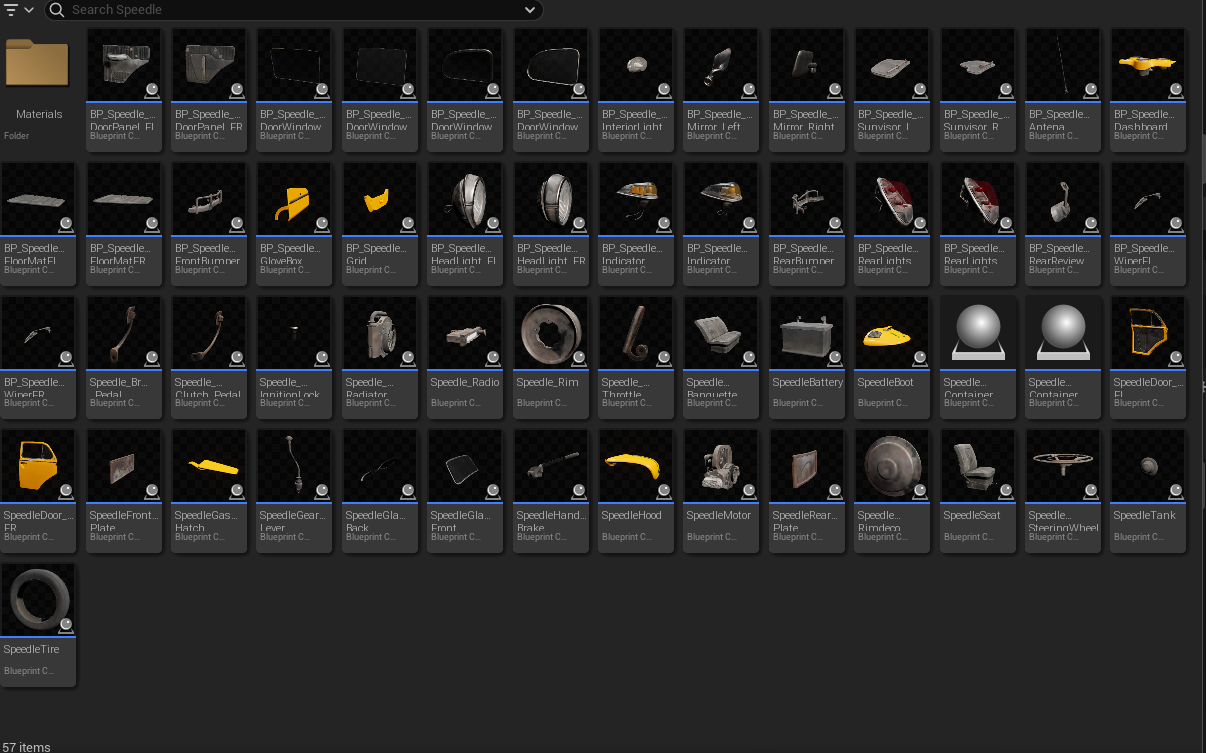Click the filter lines icon beside search
1206x753 pixels.
tap(12, 10)
